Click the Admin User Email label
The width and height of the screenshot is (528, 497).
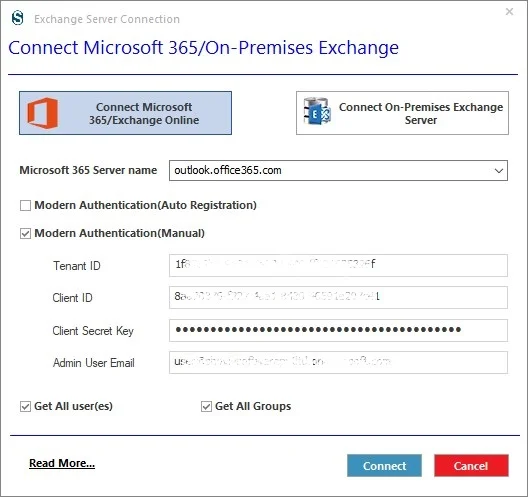(94, 363)
